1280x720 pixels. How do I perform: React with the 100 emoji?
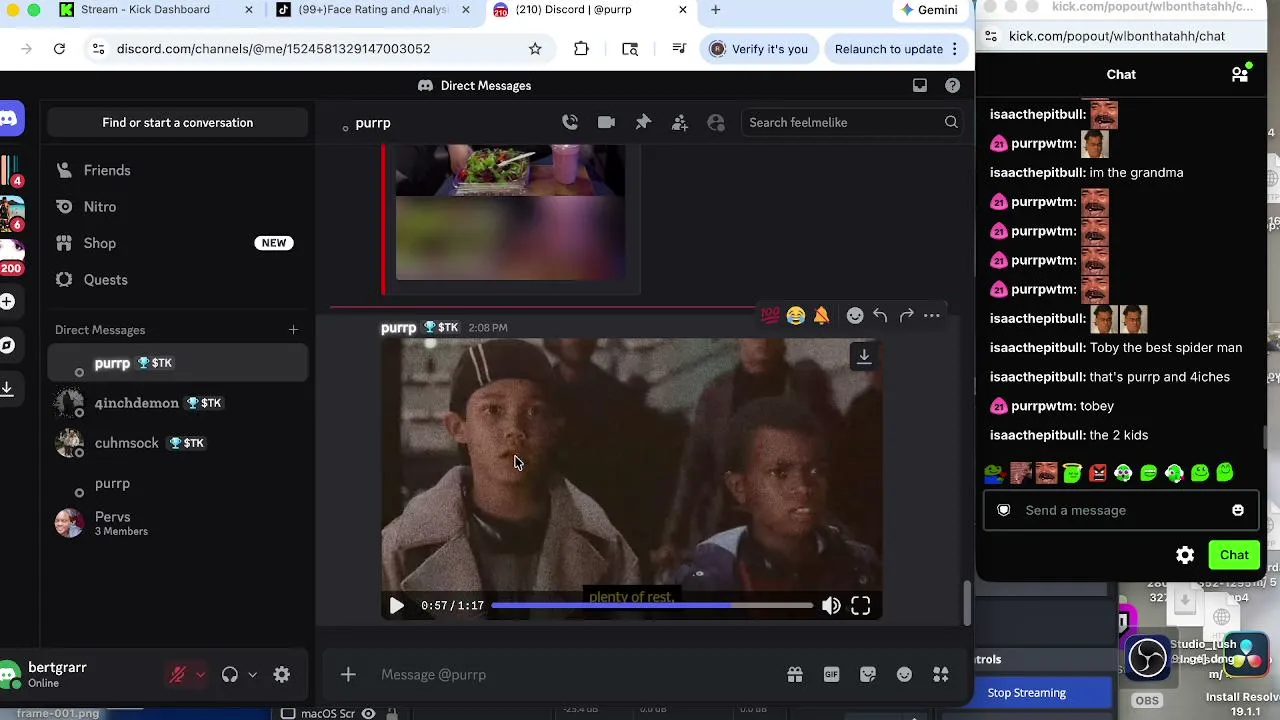pyautogui.click(x=770, y=316)
